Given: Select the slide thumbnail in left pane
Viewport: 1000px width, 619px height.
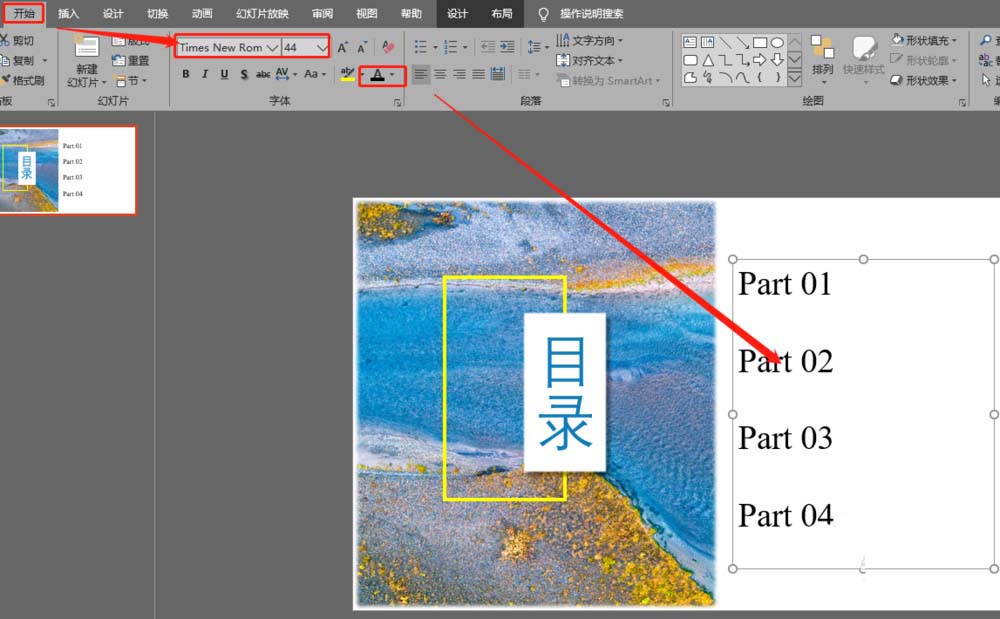Looking at the screenshot, I should pos(67,170).
